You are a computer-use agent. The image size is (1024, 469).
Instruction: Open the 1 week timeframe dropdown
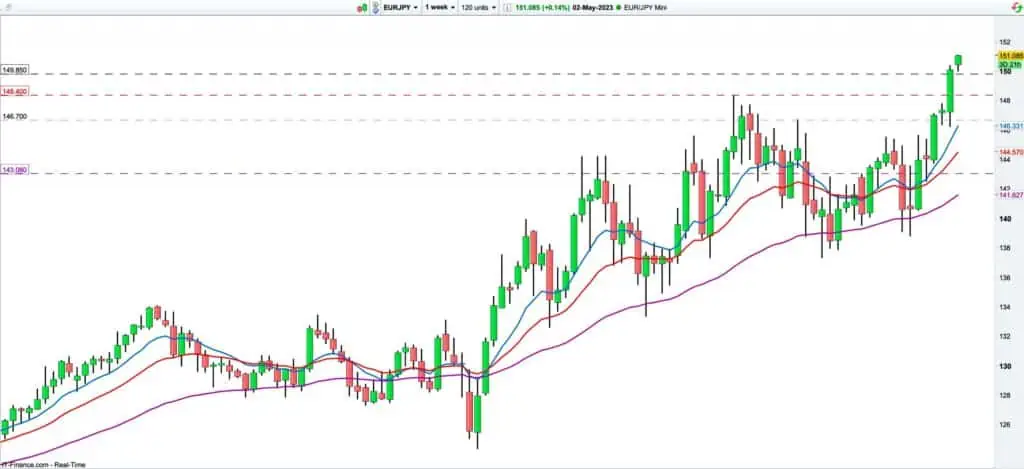(x=439, y=8)
